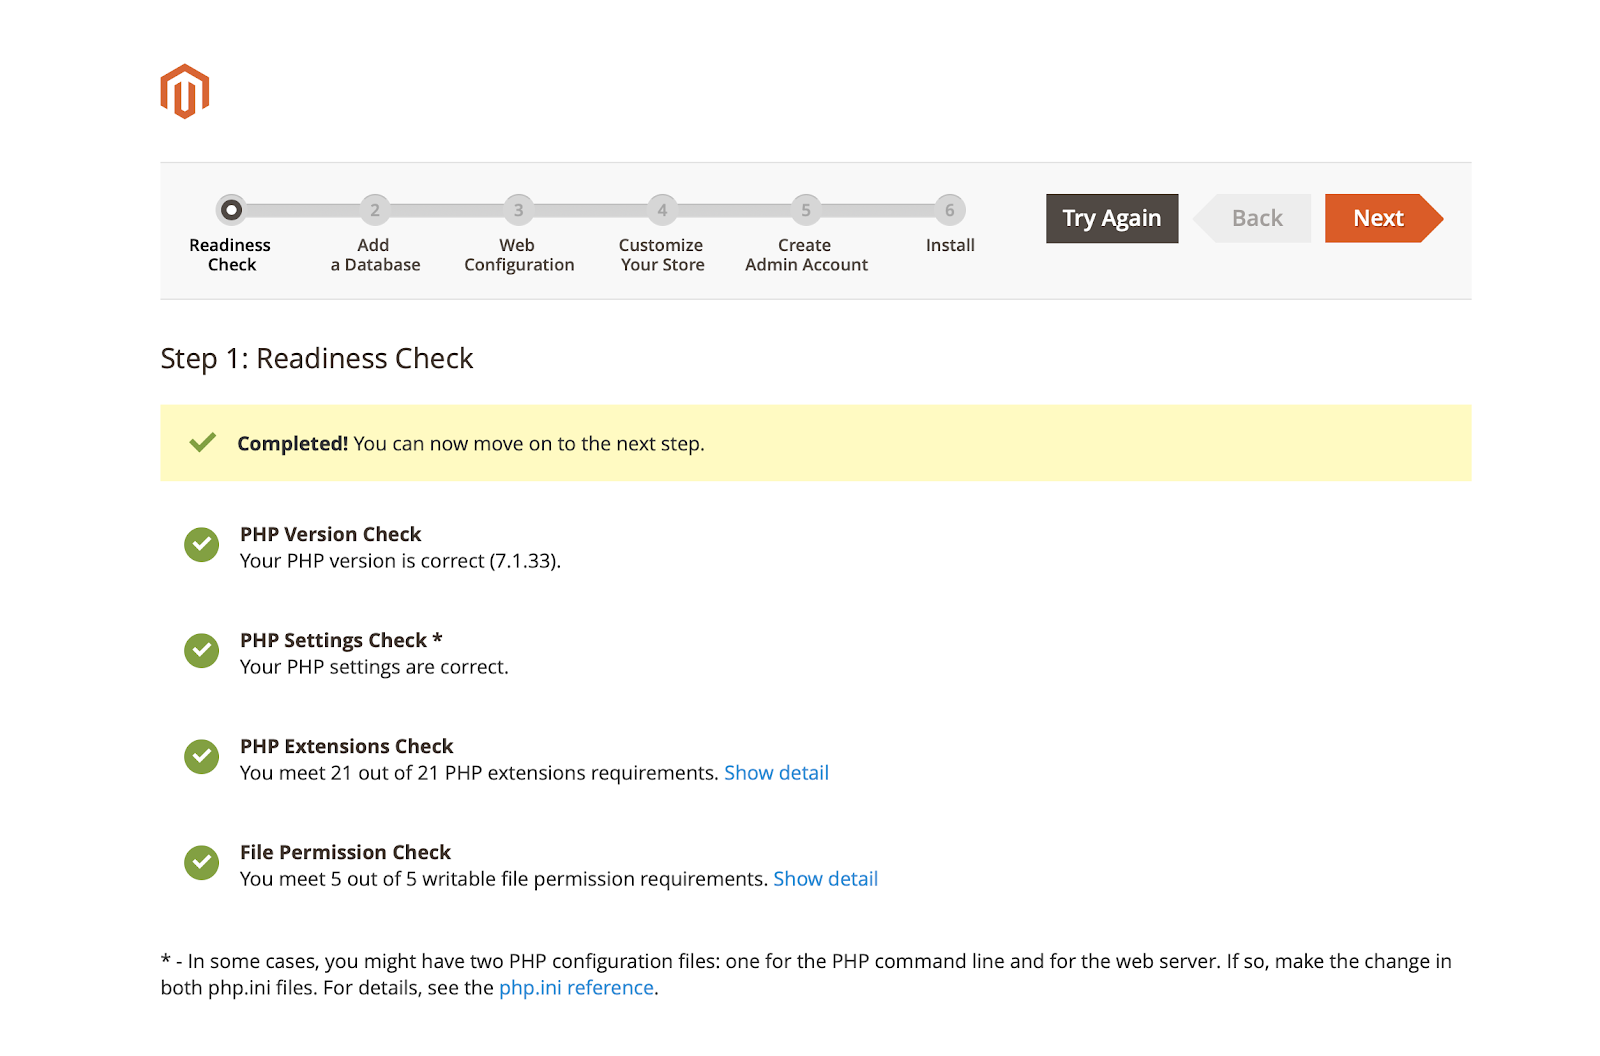1600x1056 pixels.
Task: Click the File Permission Check green checkmark
Action: [202, 863]
